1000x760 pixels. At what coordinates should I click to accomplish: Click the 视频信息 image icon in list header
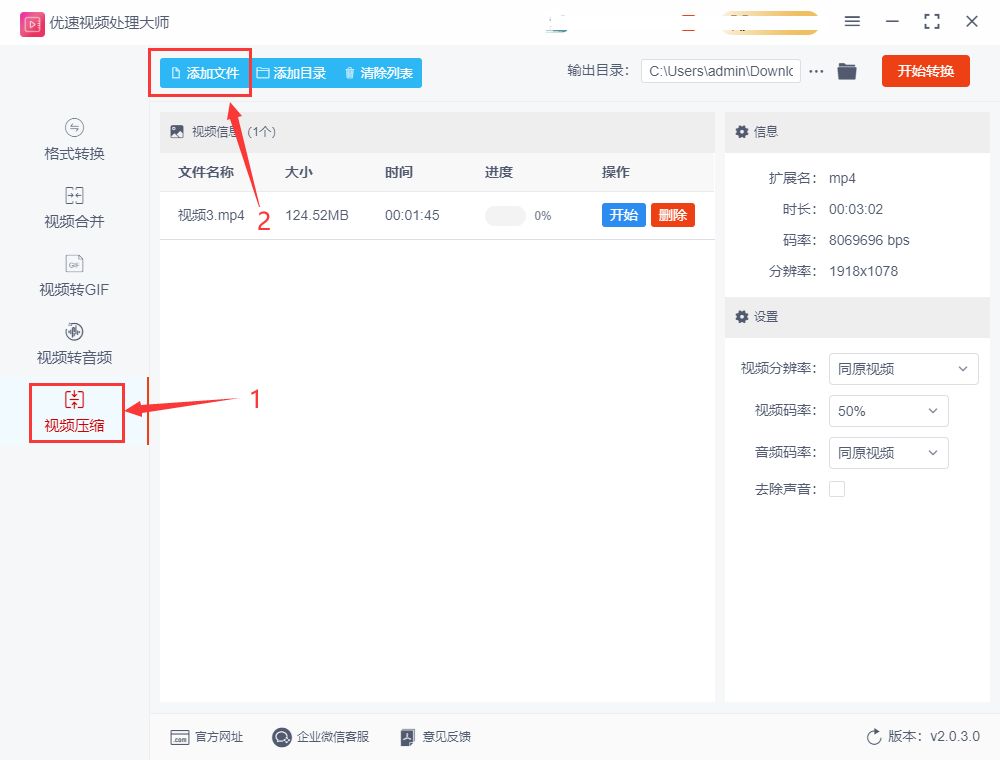coord(177,131)
